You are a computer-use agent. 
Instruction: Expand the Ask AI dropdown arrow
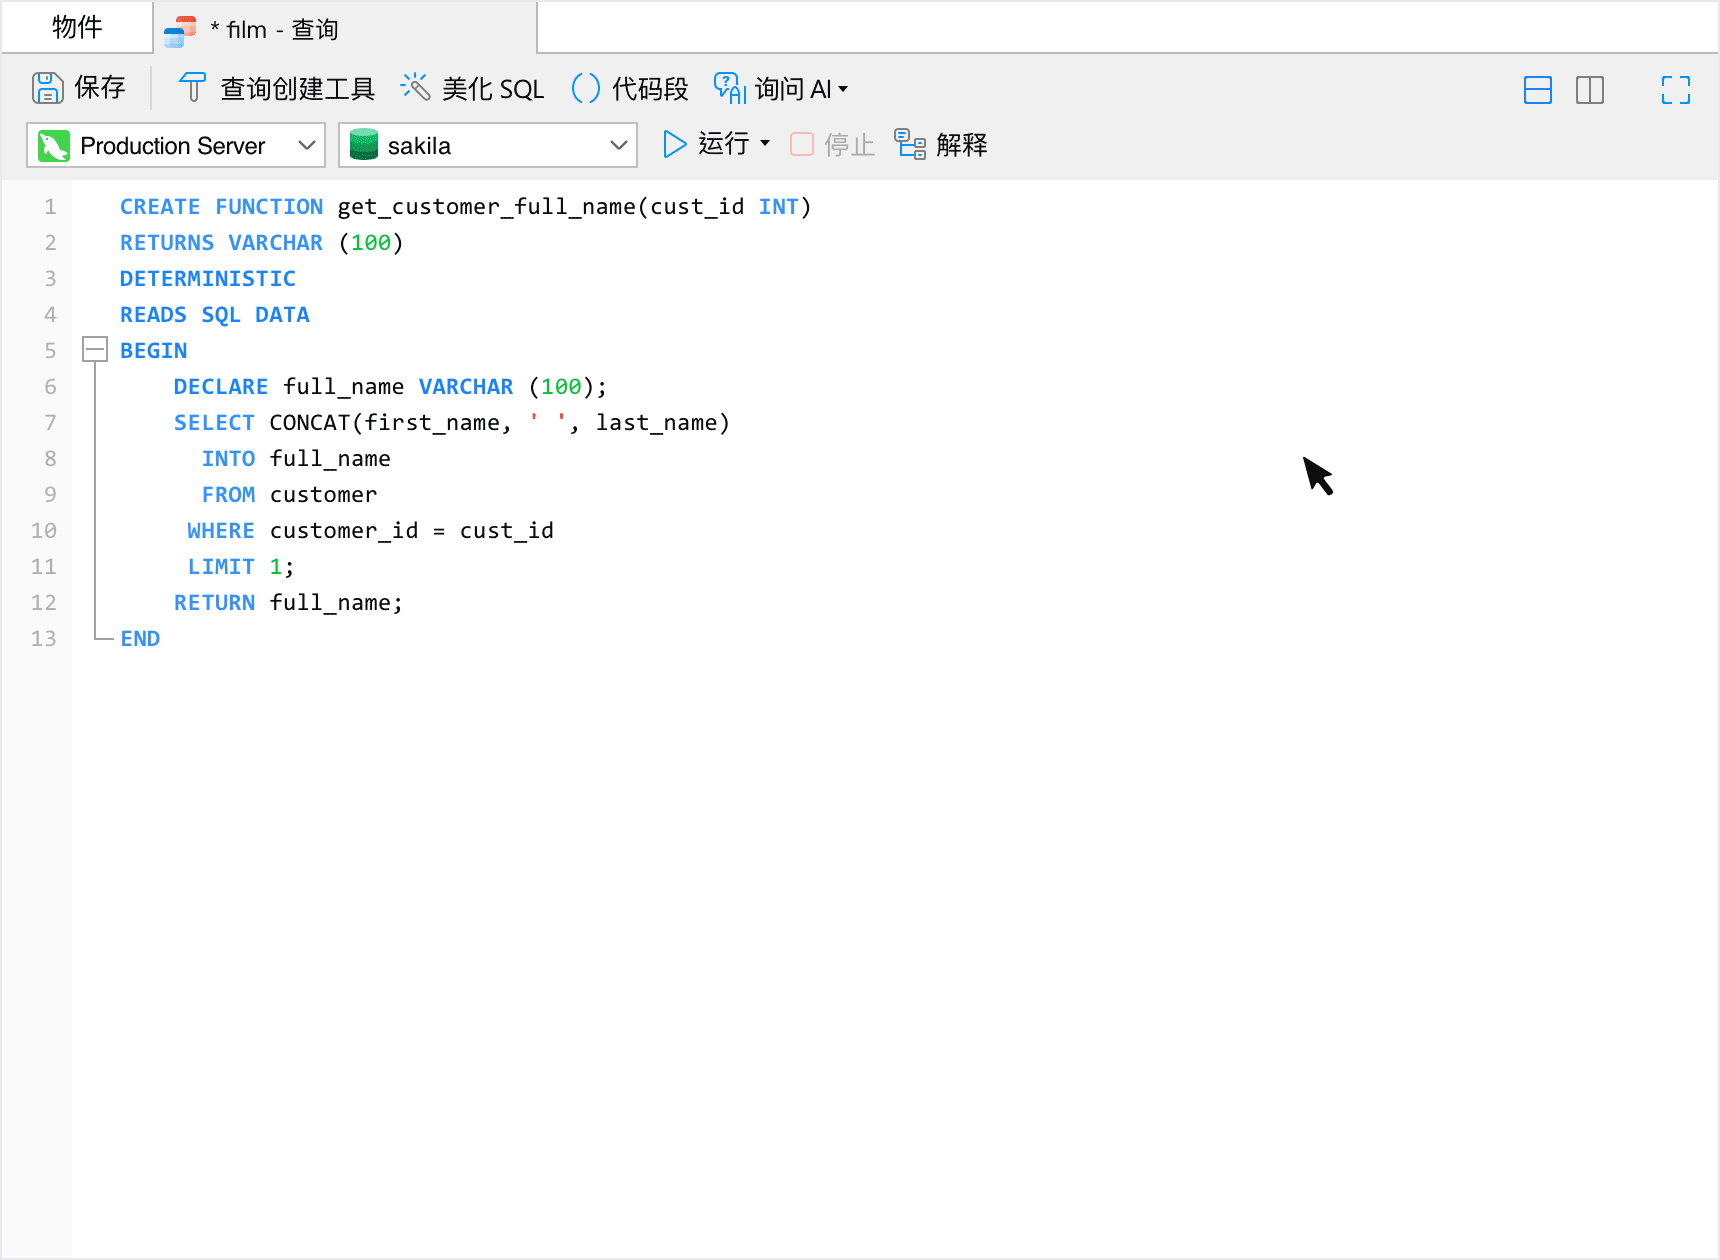(x=843, y=89)
